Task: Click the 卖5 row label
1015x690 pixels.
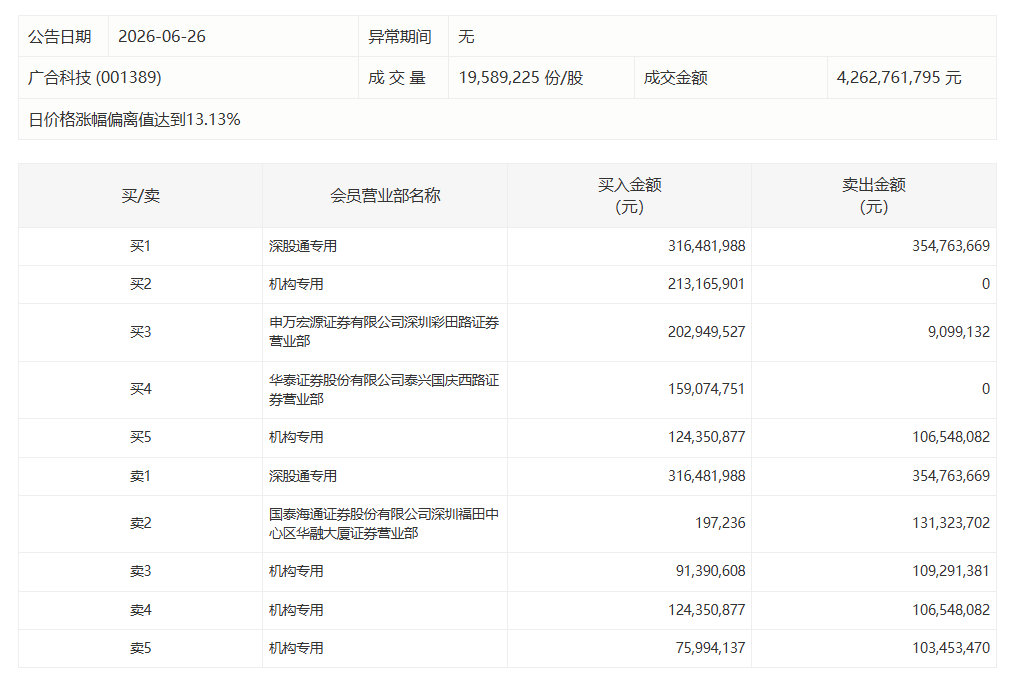Action: tap(140, 649)
